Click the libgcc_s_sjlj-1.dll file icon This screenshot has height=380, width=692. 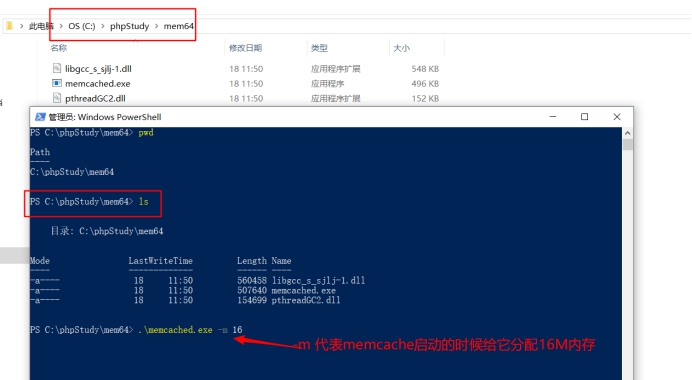tap(56, 68)
